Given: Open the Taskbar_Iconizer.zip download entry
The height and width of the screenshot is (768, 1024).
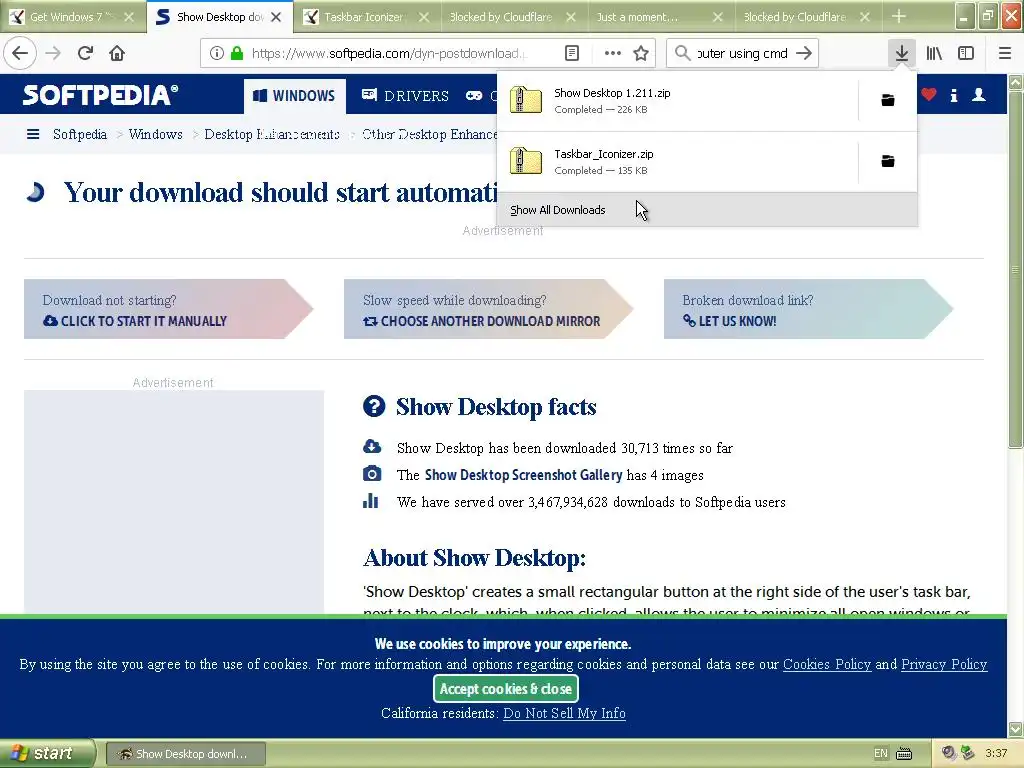Looking at the screenshot, I should [677, 161].
